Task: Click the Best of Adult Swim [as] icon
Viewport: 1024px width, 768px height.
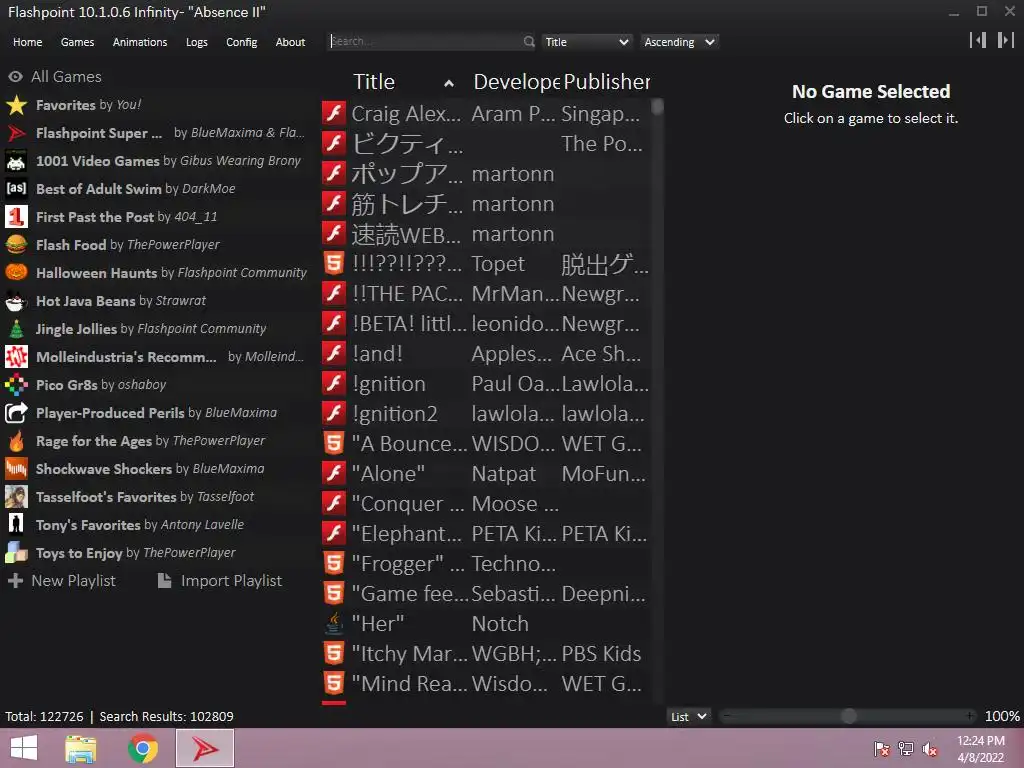Action: (x=16, y=189)
